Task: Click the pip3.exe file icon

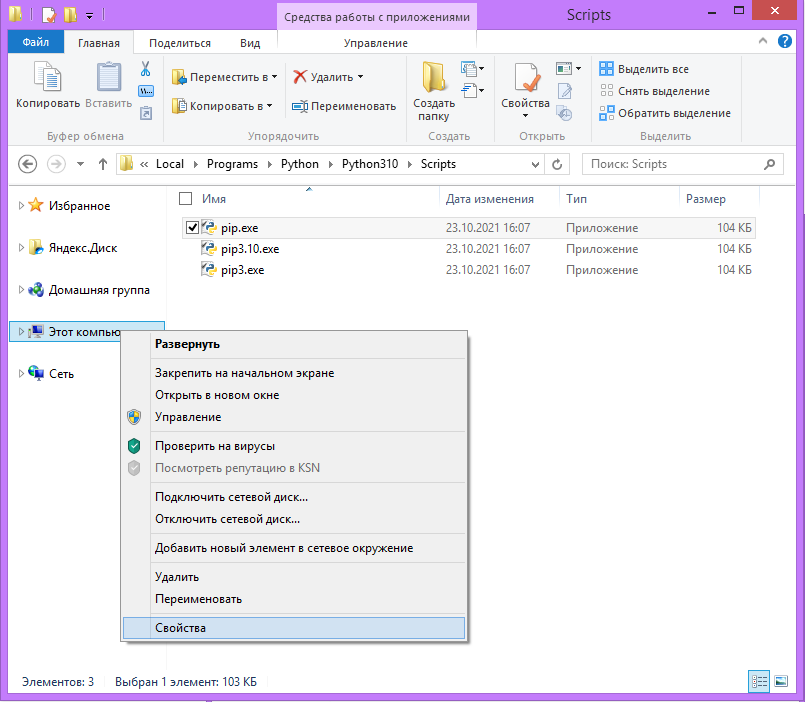Action: [x=208, y=270]
